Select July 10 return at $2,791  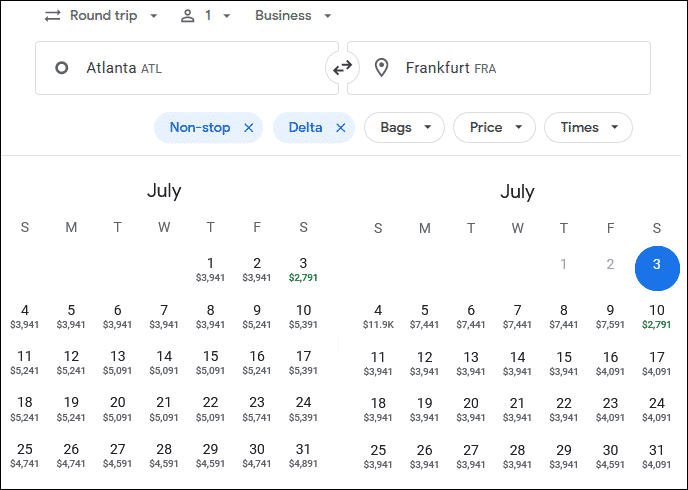click(656, 316)
